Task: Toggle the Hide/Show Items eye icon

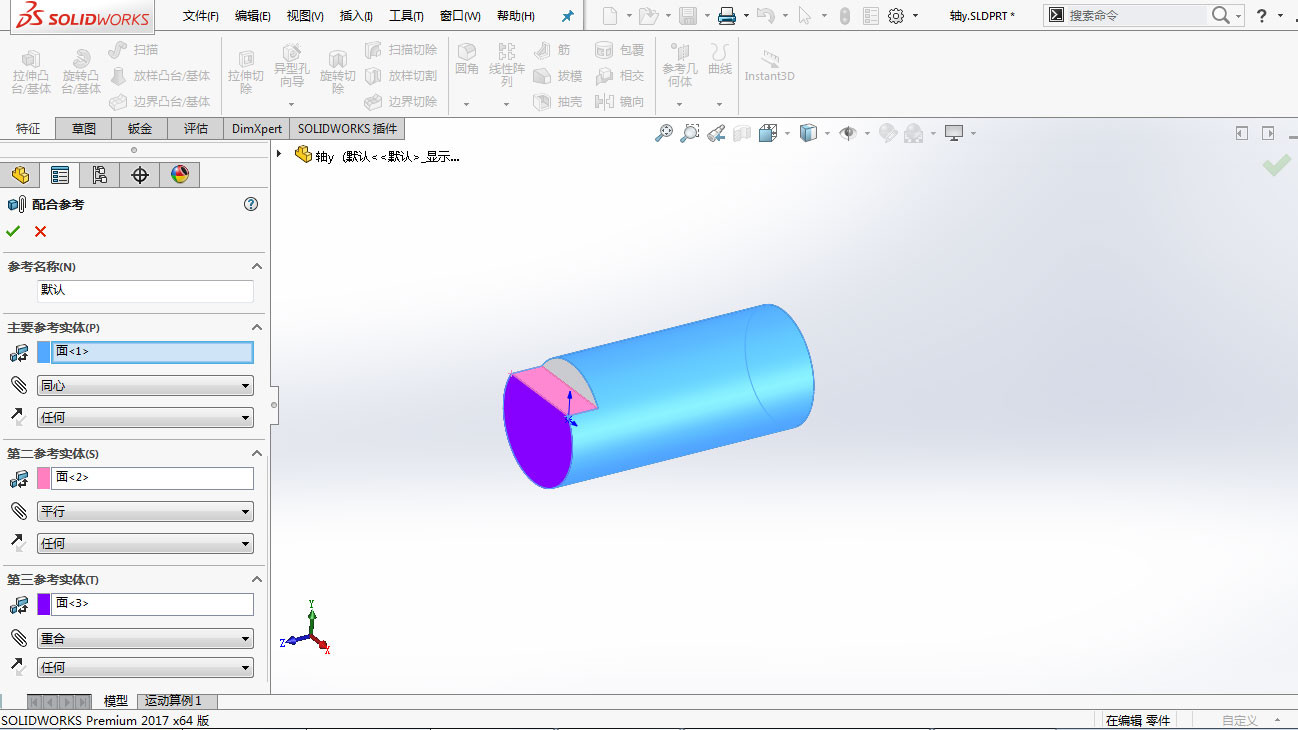Action: tap(847, 133)
